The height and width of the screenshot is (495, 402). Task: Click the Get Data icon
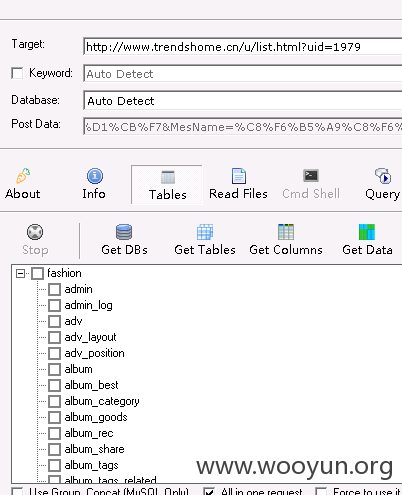click(367, 232)
